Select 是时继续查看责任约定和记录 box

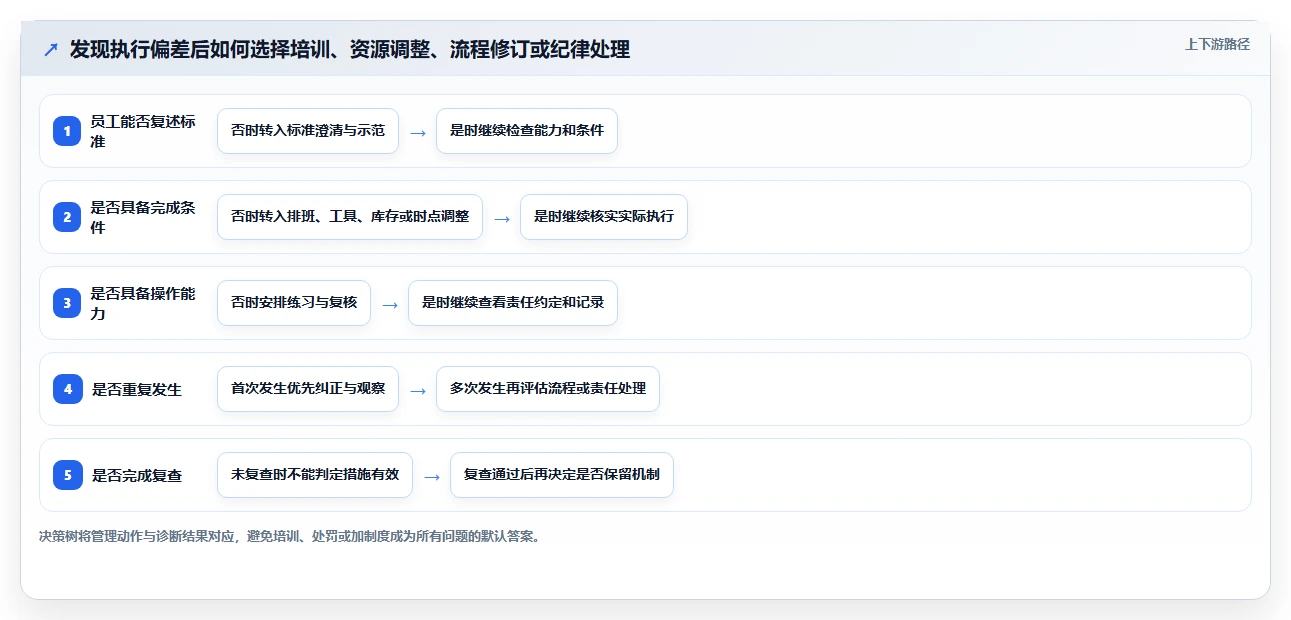point(513,303)
